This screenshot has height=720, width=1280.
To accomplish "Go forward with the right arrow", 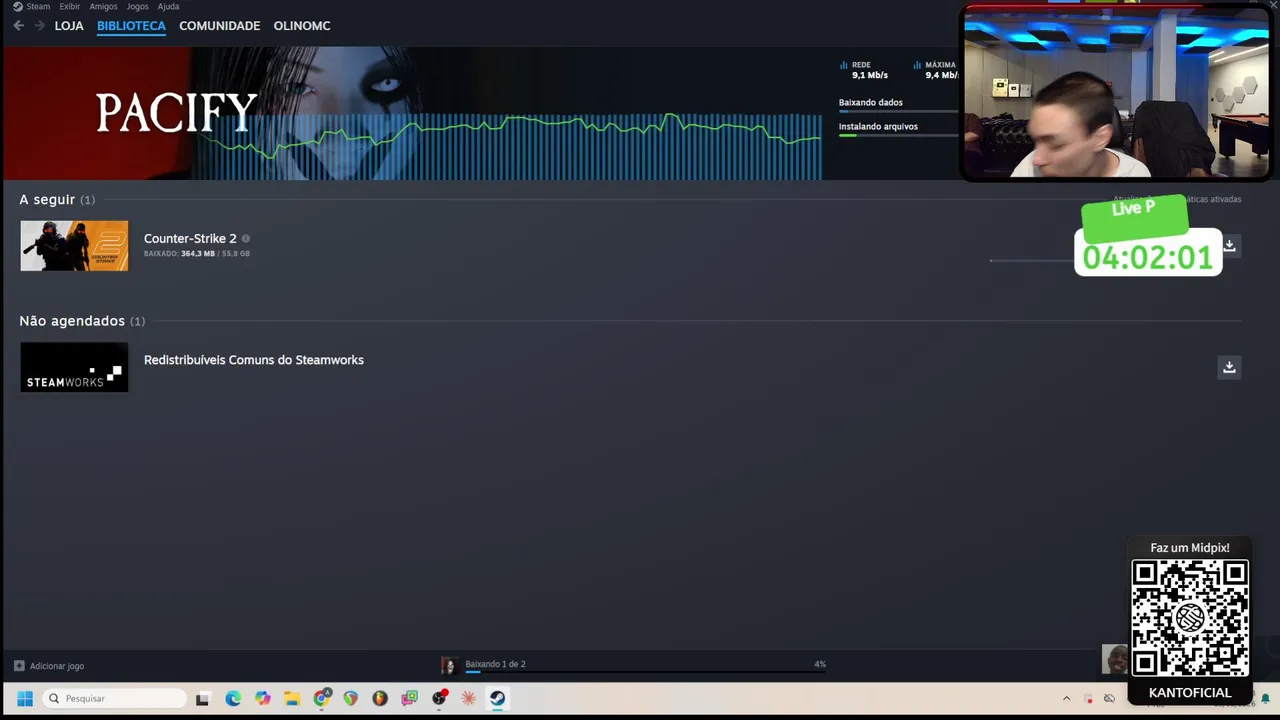I will click(x=40, y=25).
